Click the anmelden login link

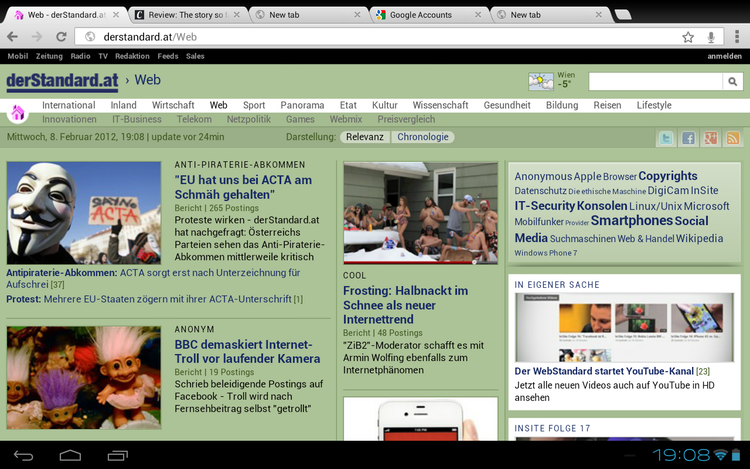click(x=724, y=56)
